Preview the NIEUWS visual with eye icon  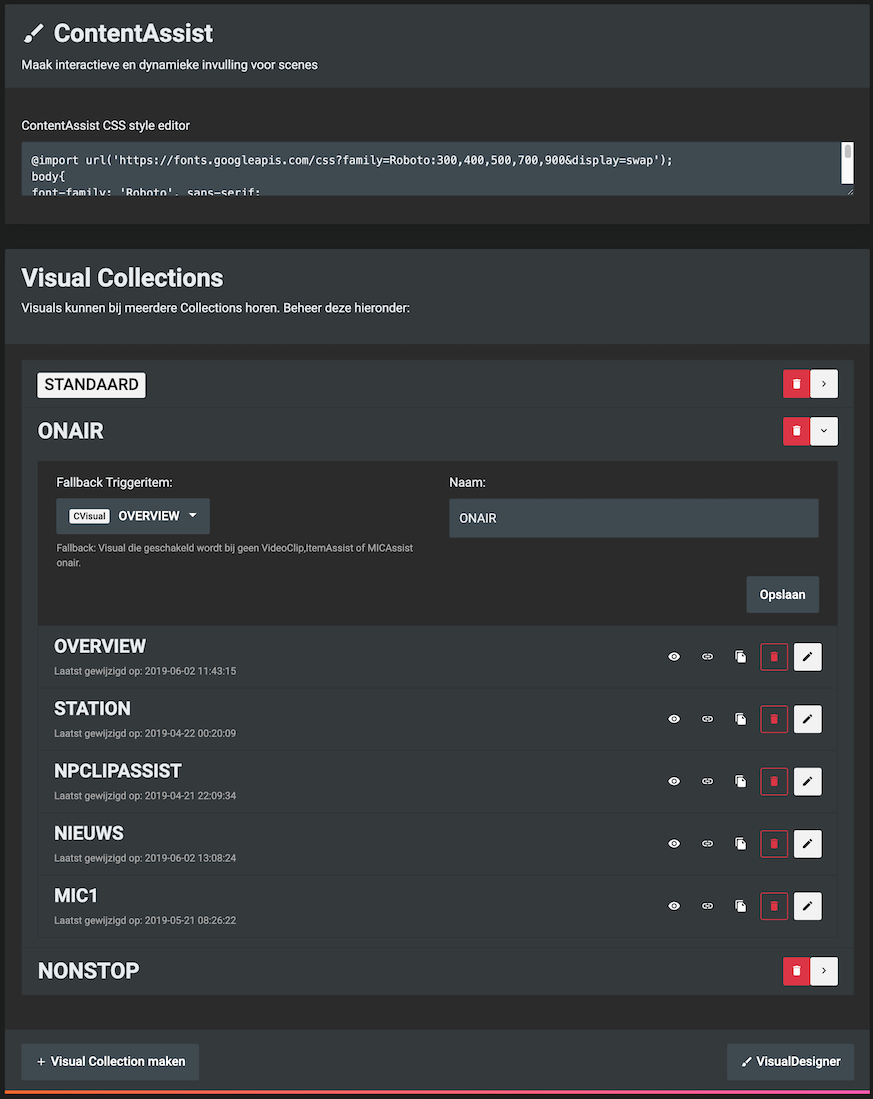pos(674,844)
